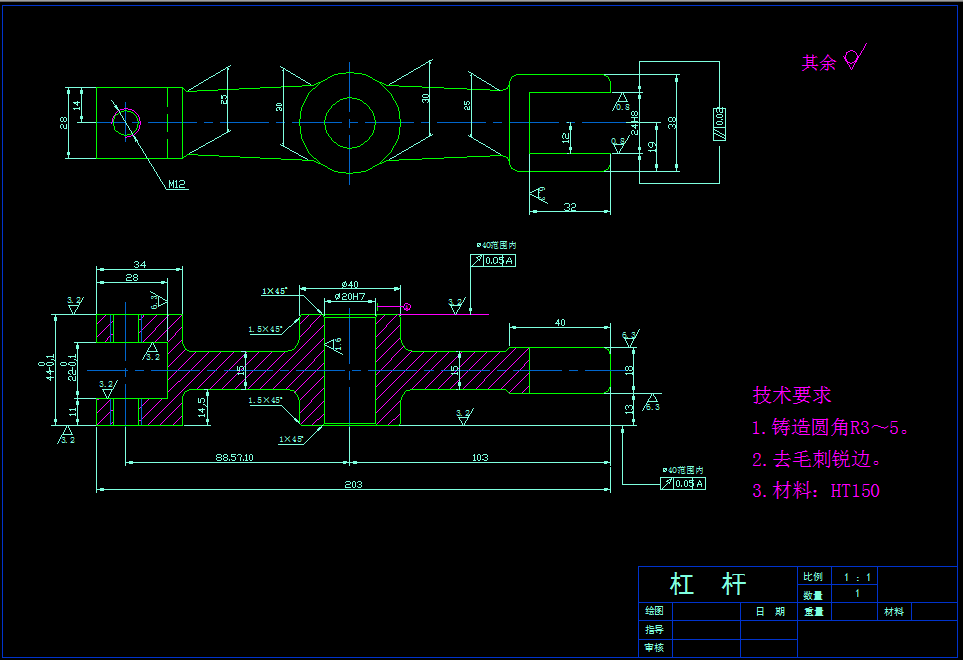The image size is (963, 660).
Task: Click the 数量 quantity value cell
Action: point(857,593)
